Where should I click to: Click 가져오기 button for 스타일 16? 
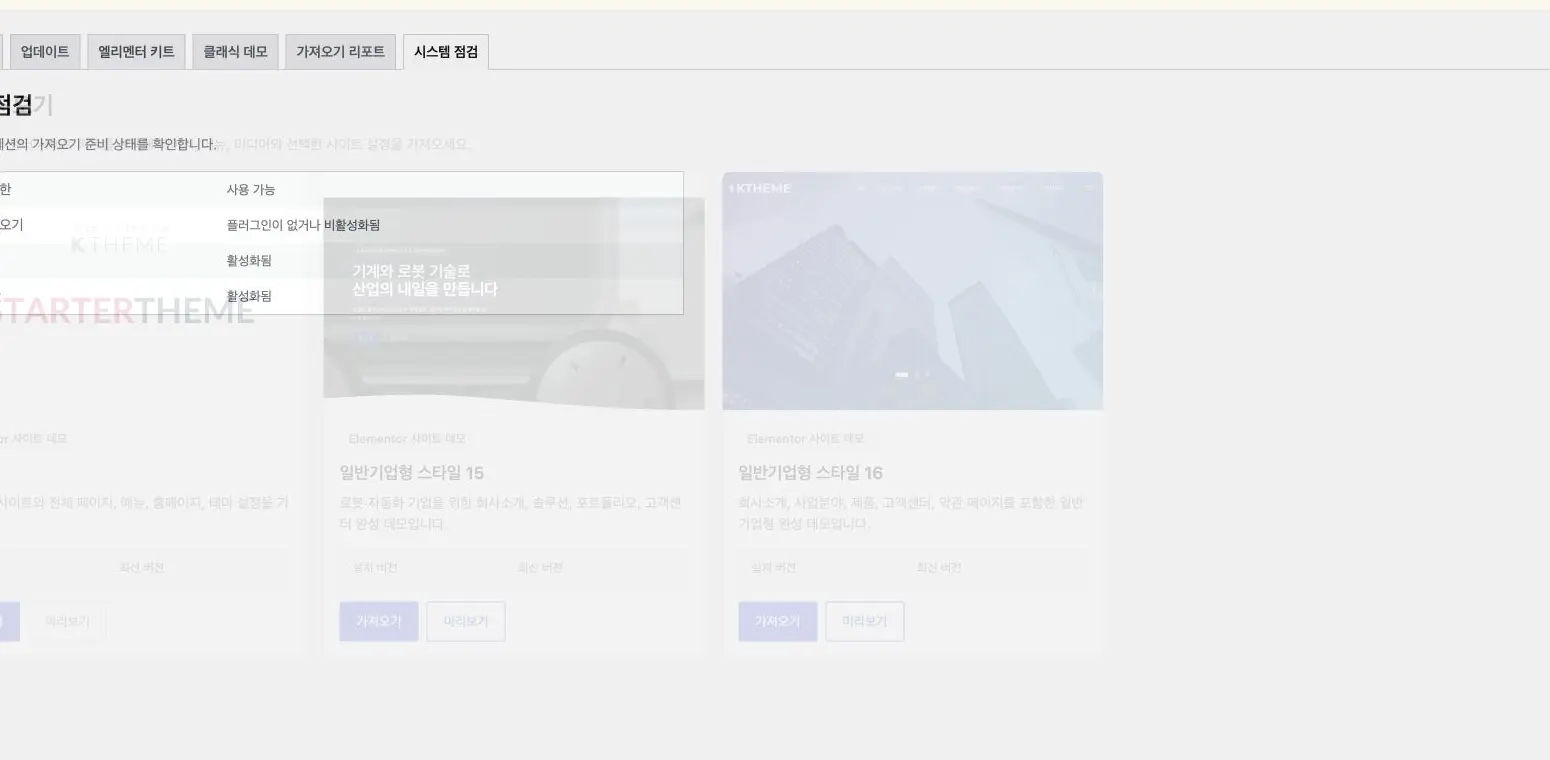pos(778,621)
